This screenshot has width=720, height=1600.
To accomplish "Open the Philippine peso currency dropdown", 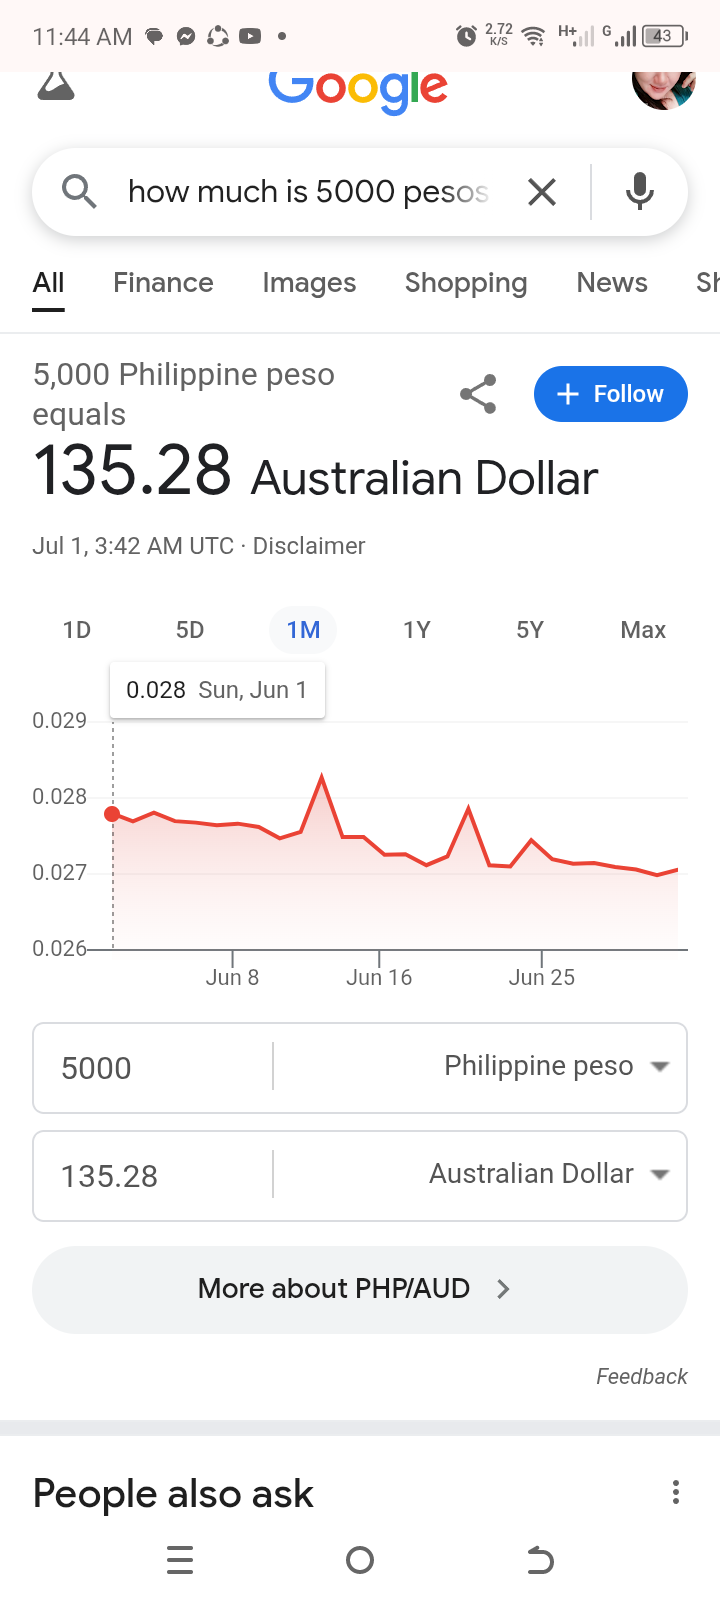I will 556,1067.
